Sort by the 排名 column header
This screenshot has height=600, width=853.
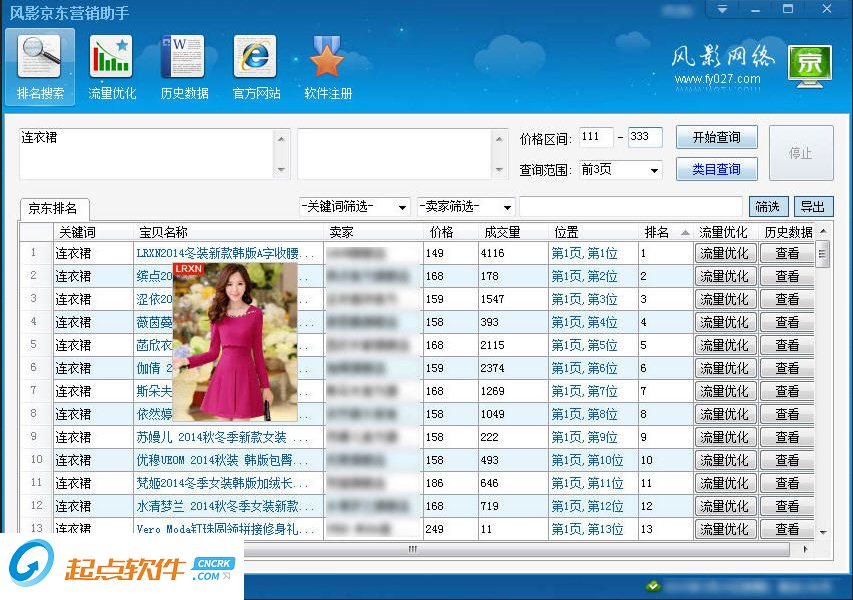666,232
